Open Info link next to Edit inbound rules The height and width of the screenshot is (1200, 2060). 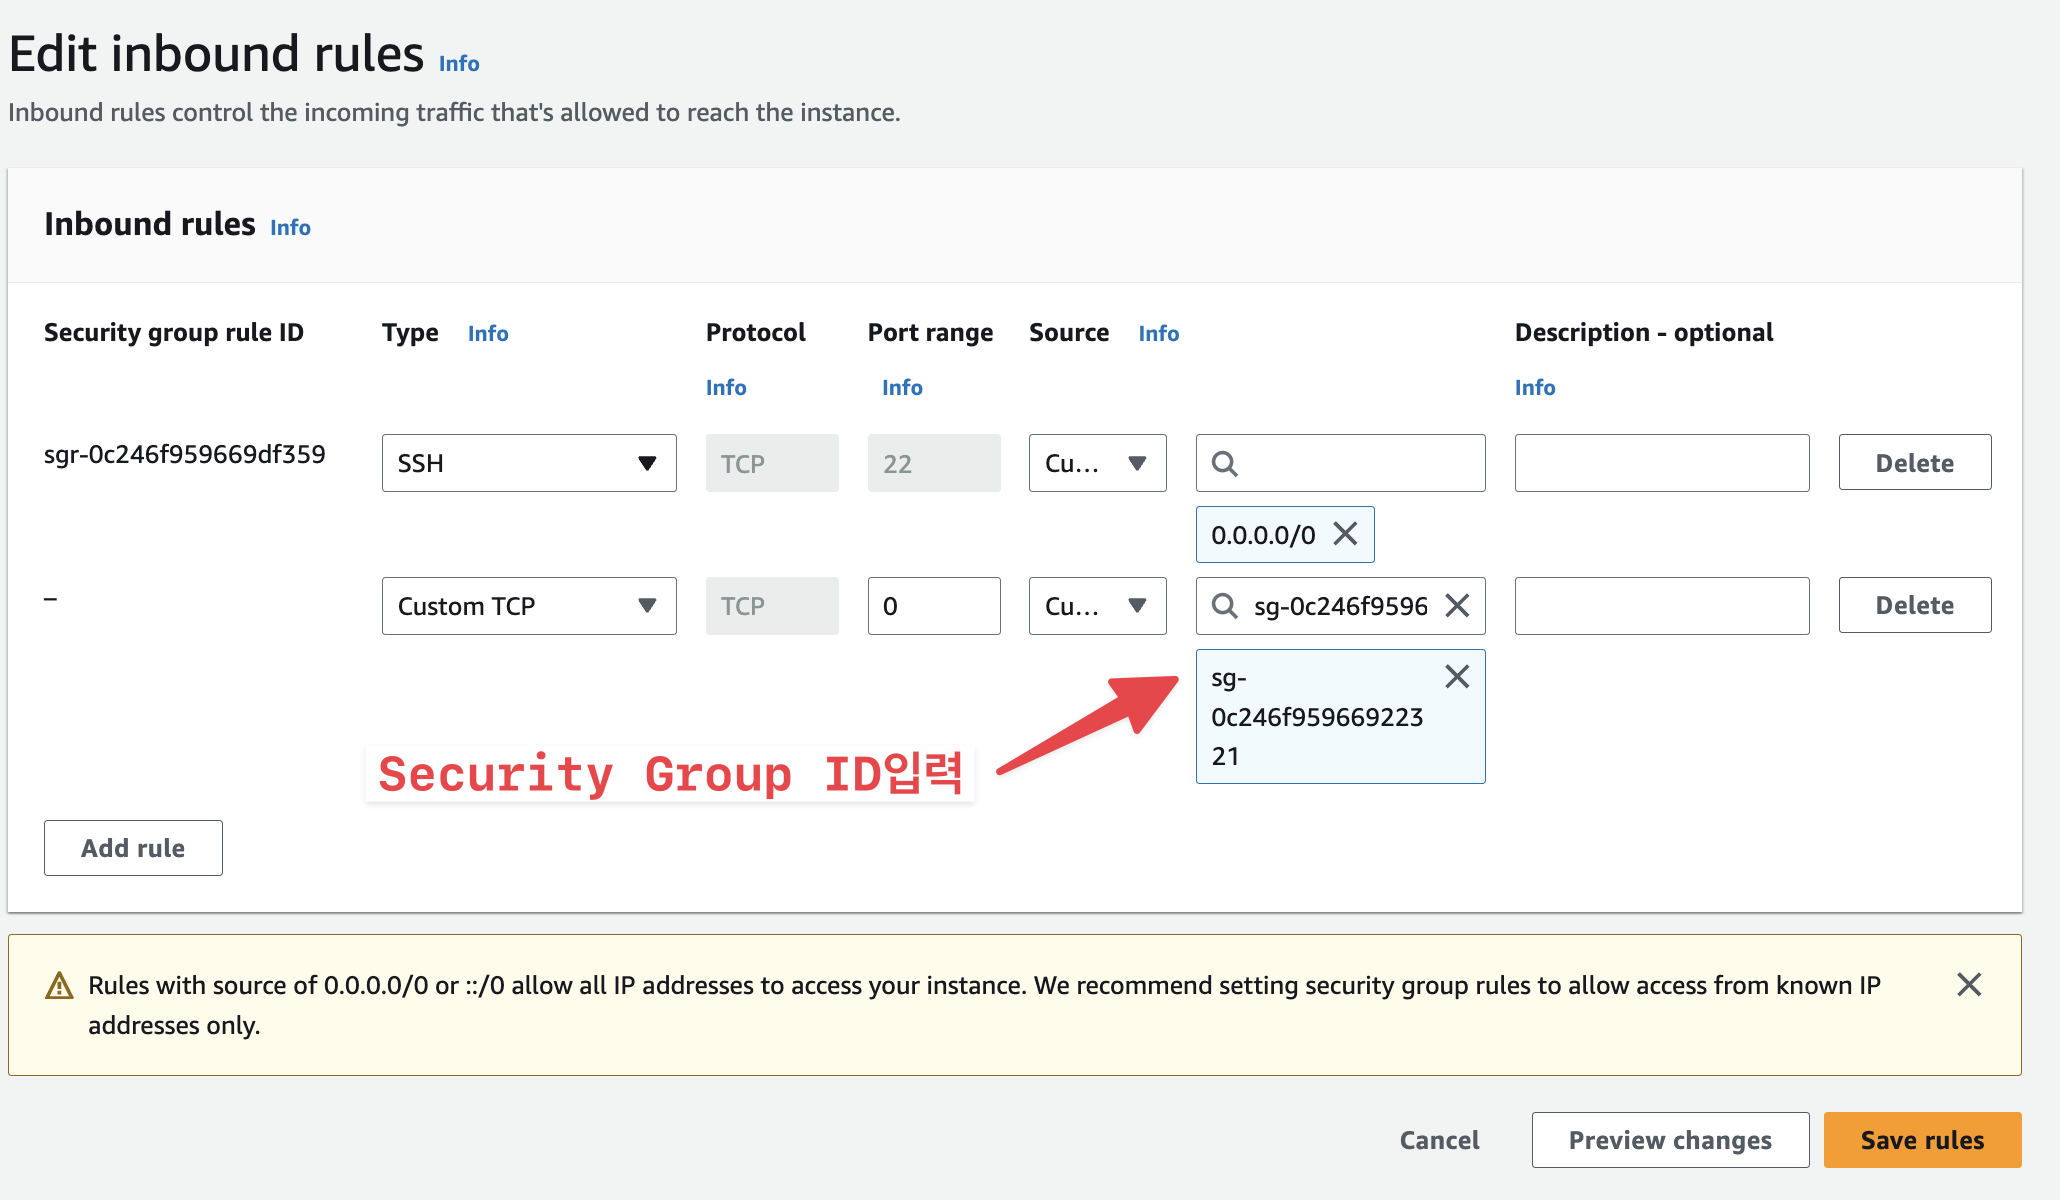[459, 64]
